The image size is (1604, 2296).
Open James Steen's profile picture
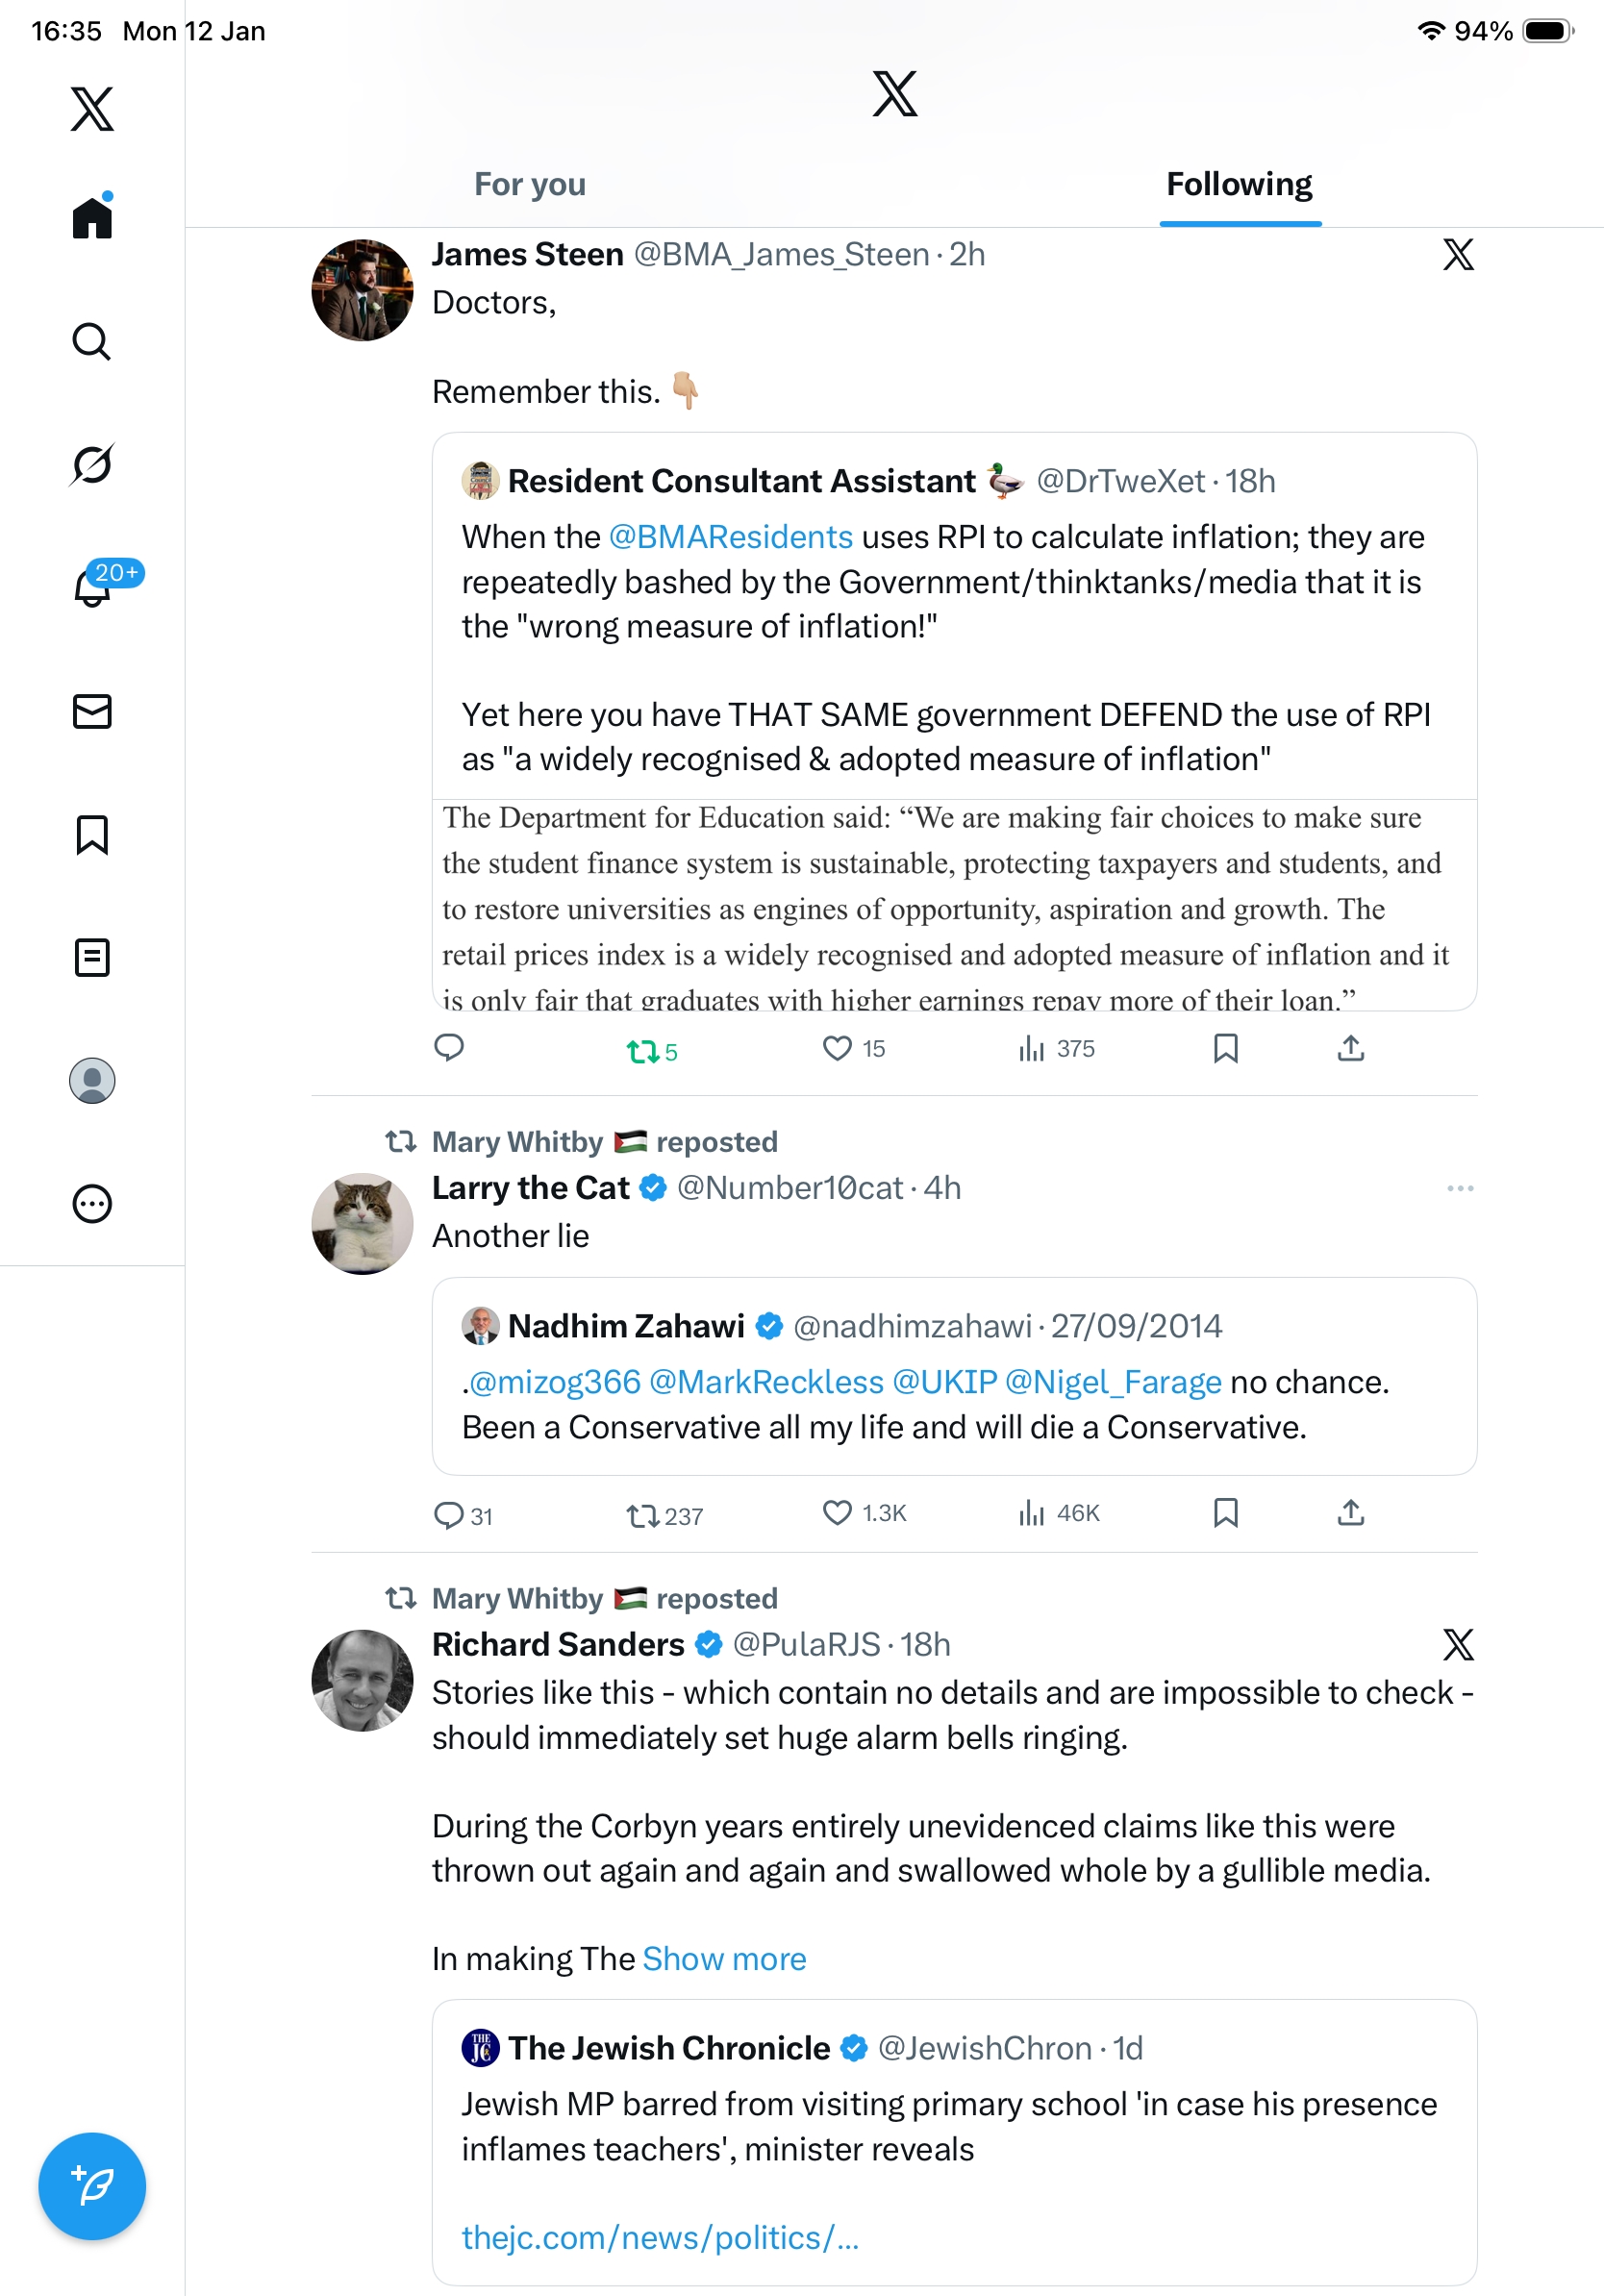coord(362,290)
